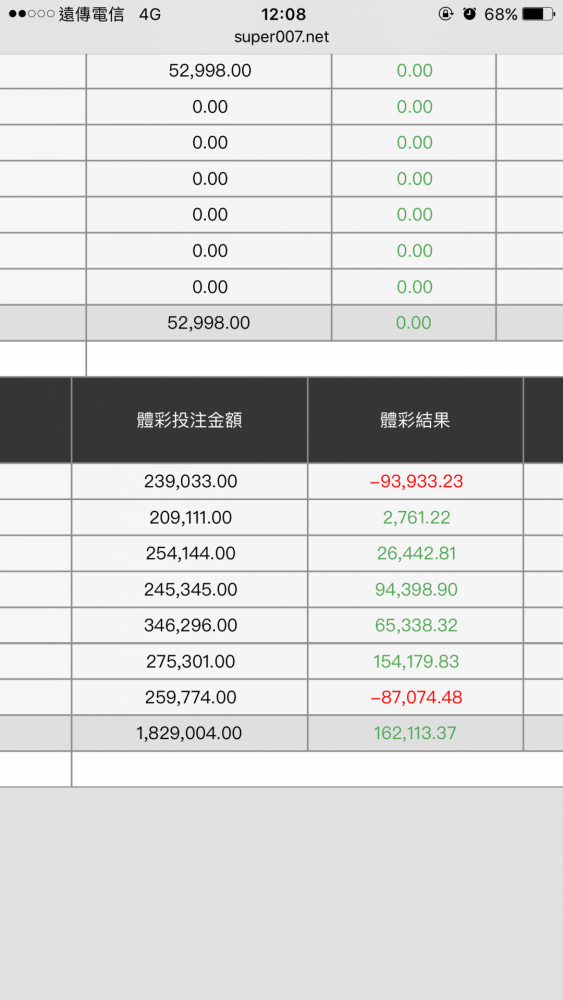
Task: Tap the alarm clock status icon
Action: 470,14
